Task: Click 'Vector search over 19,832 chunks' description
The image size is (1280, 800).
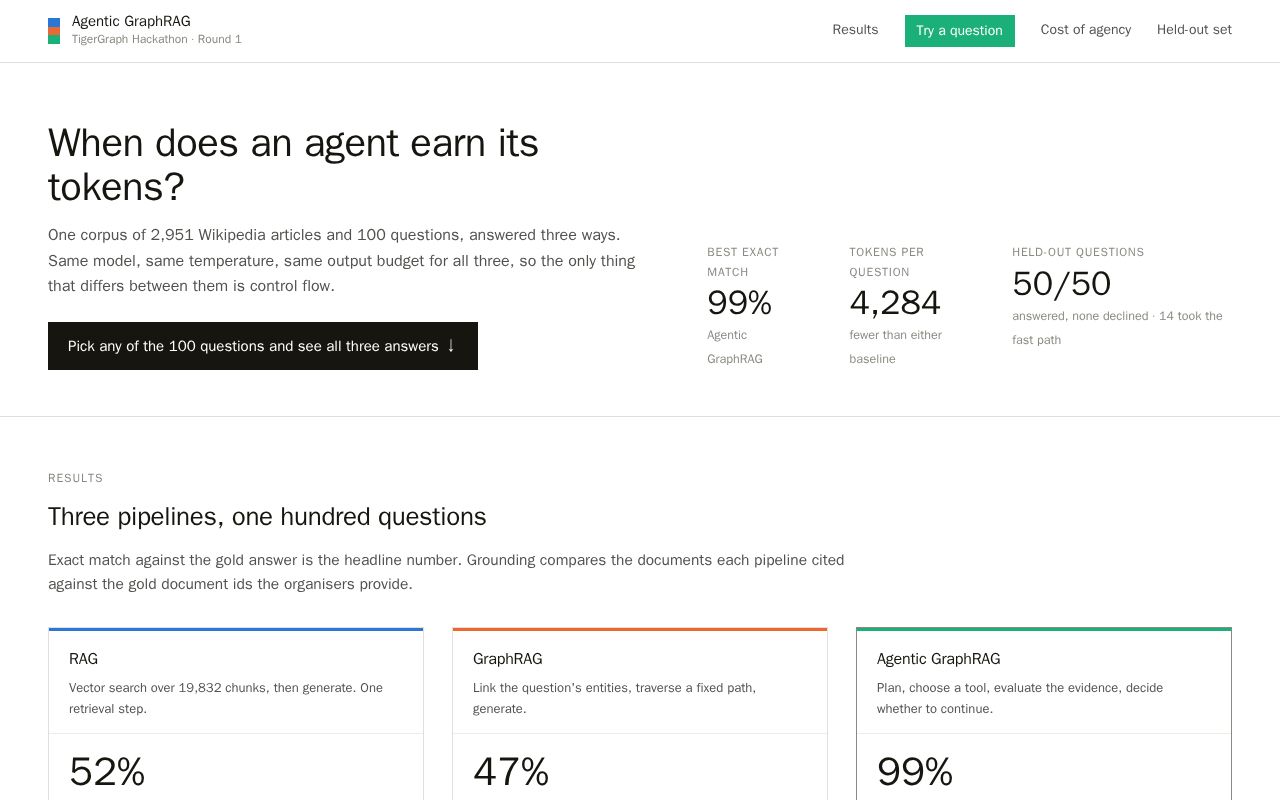Action: coord(226,698)
